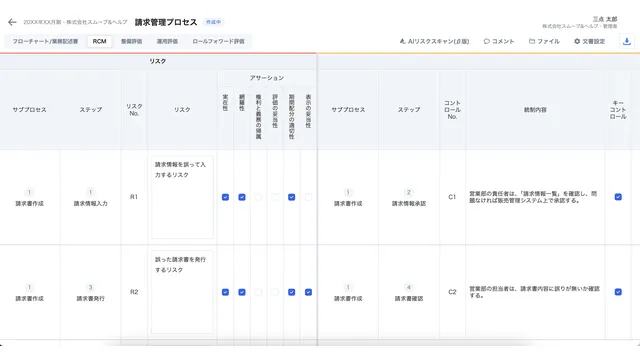
Task: Toggle 実在性 checkbox for R2
Action: pyautogui.click(x=225, y=292)
